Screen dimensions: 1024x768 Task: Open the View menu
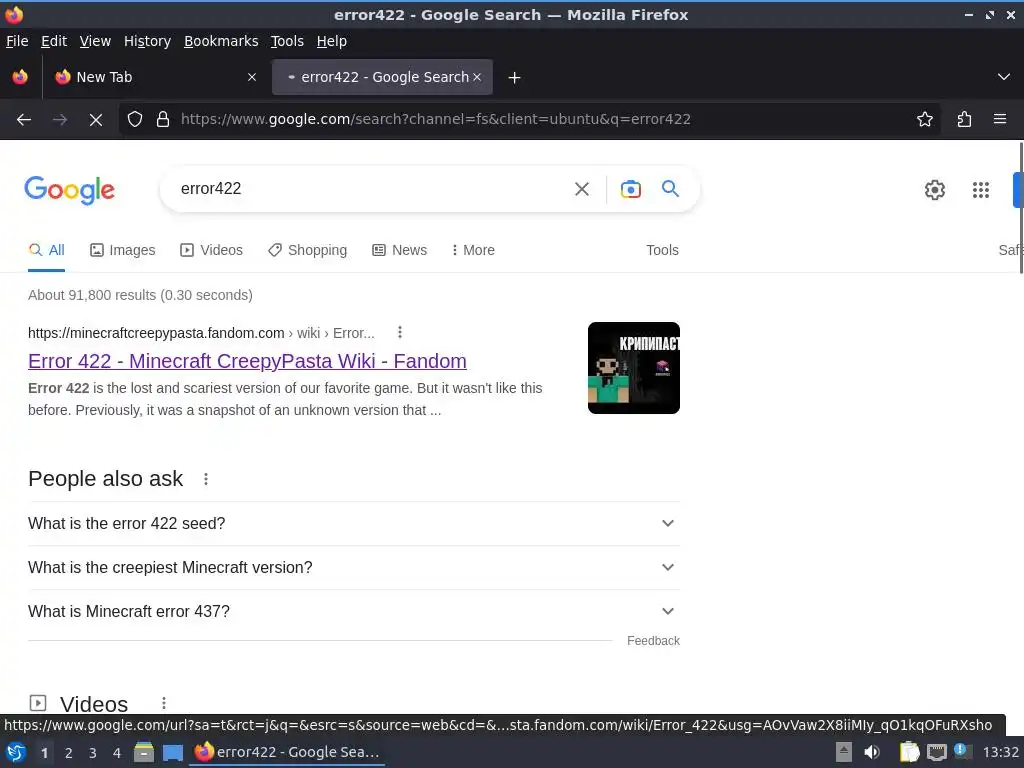(x=95, y=41)
